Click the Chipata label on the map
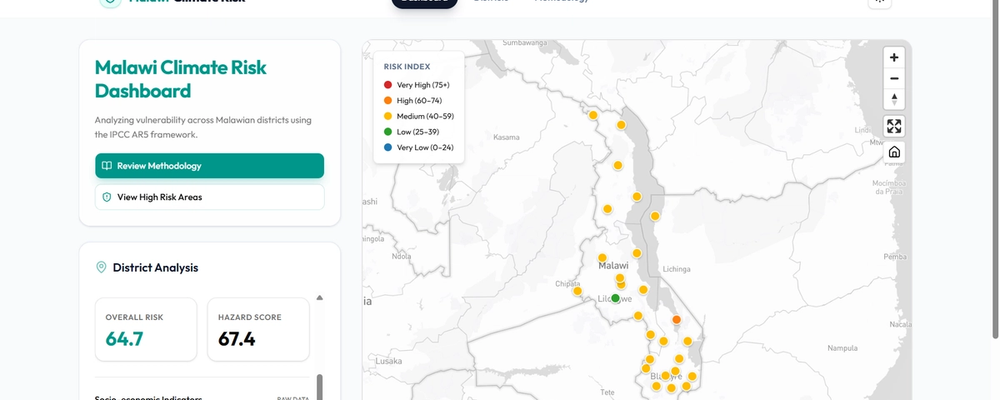Screen dimensions: 1000x400 tap(570, 283)
